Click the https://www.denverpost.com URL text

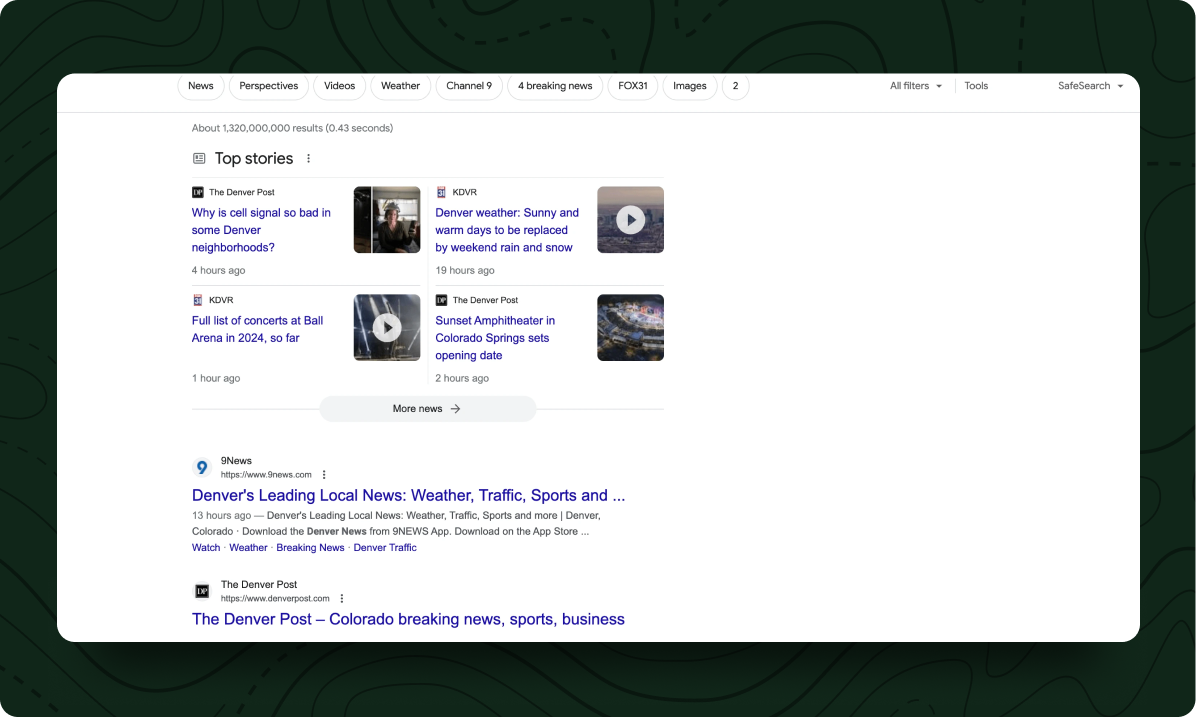click(x=275, y=599)
